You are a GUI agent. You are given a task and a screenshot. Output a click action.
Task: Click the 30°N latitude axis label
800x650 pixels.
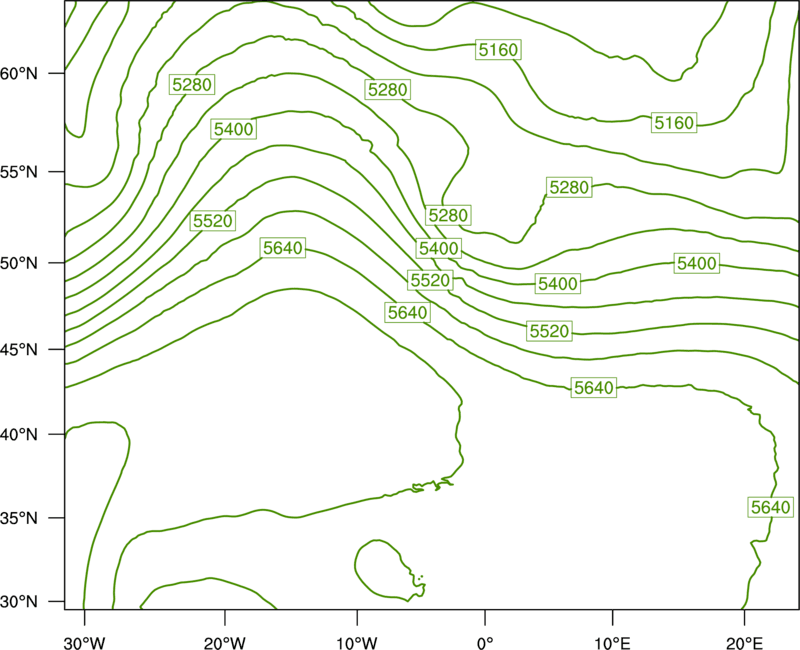(19, 602)
